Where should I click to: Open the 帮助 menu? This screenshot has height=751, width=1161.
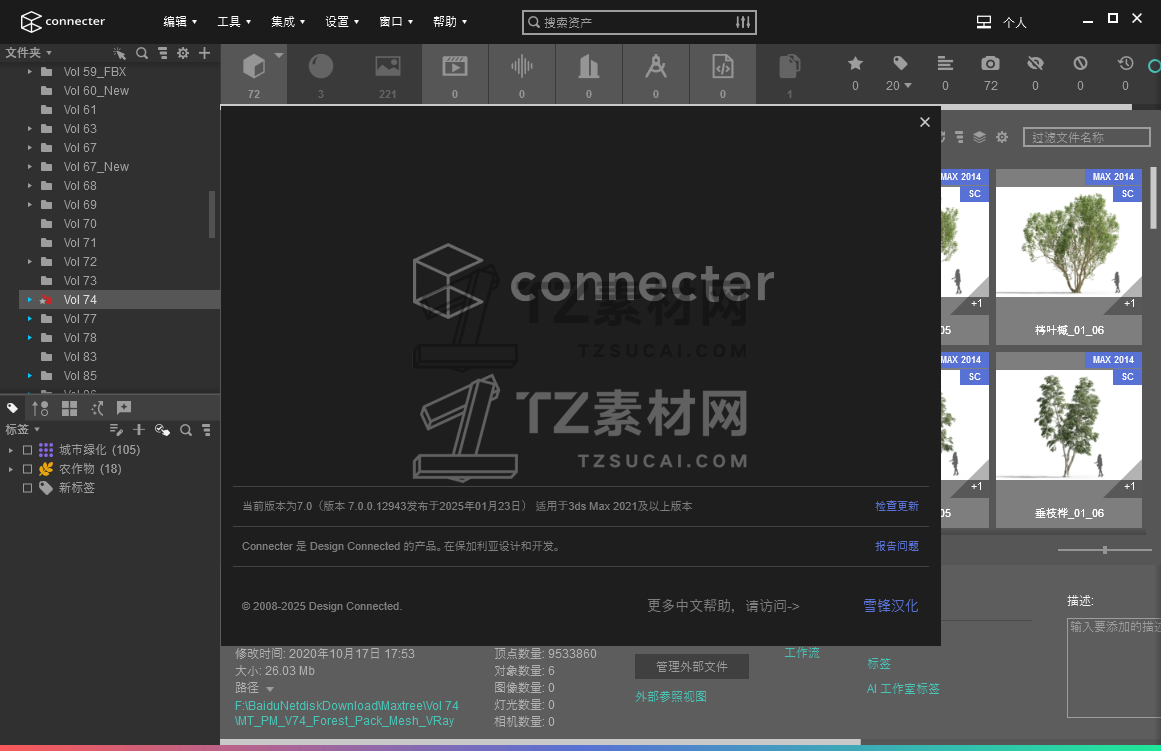tap(450, 21)
